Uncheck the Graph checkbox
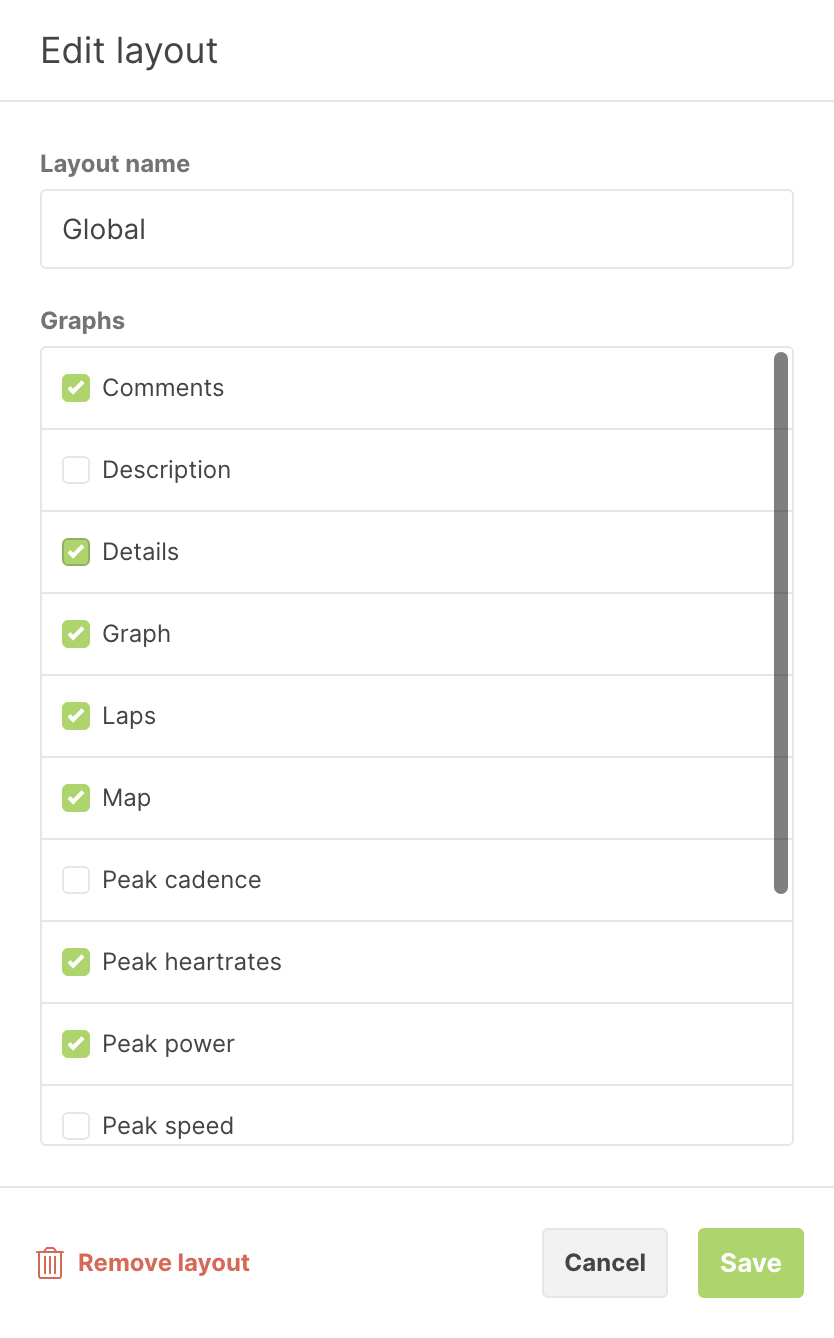The width and height of the screenshot is (834, 1338). click(x=76, y=634)
